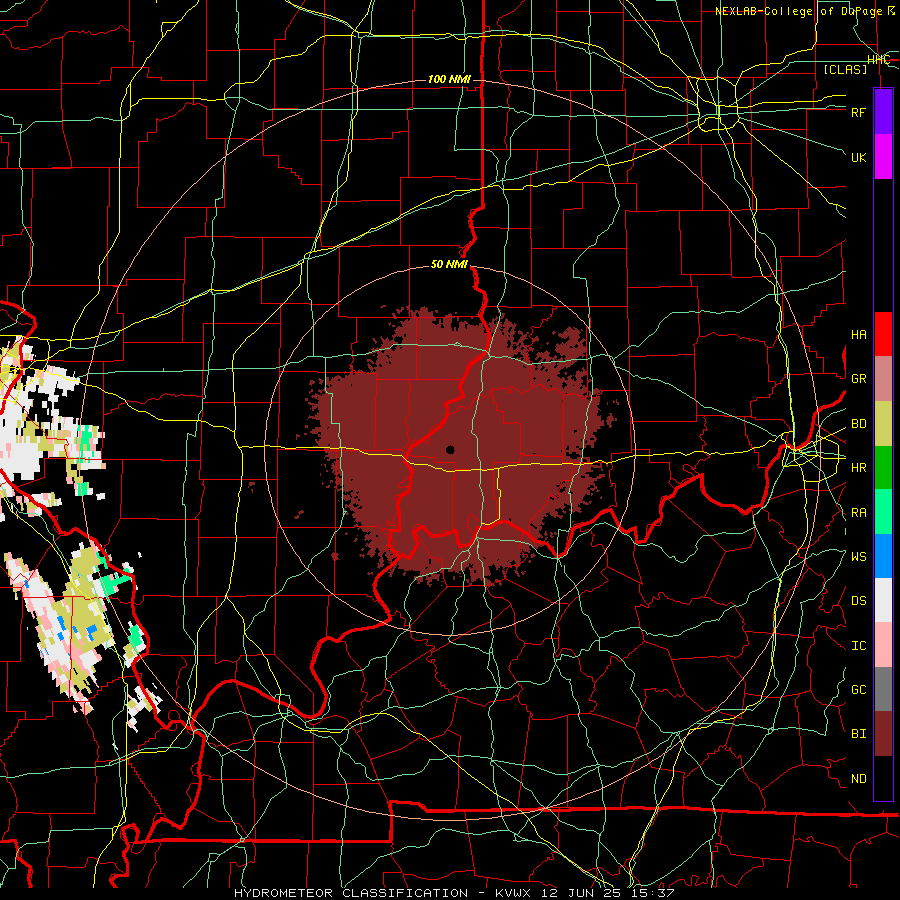Select the olive-yellow BD legend swatch
Image resolution: width=900 pixels, height=900 pixels.
point(883,424)
